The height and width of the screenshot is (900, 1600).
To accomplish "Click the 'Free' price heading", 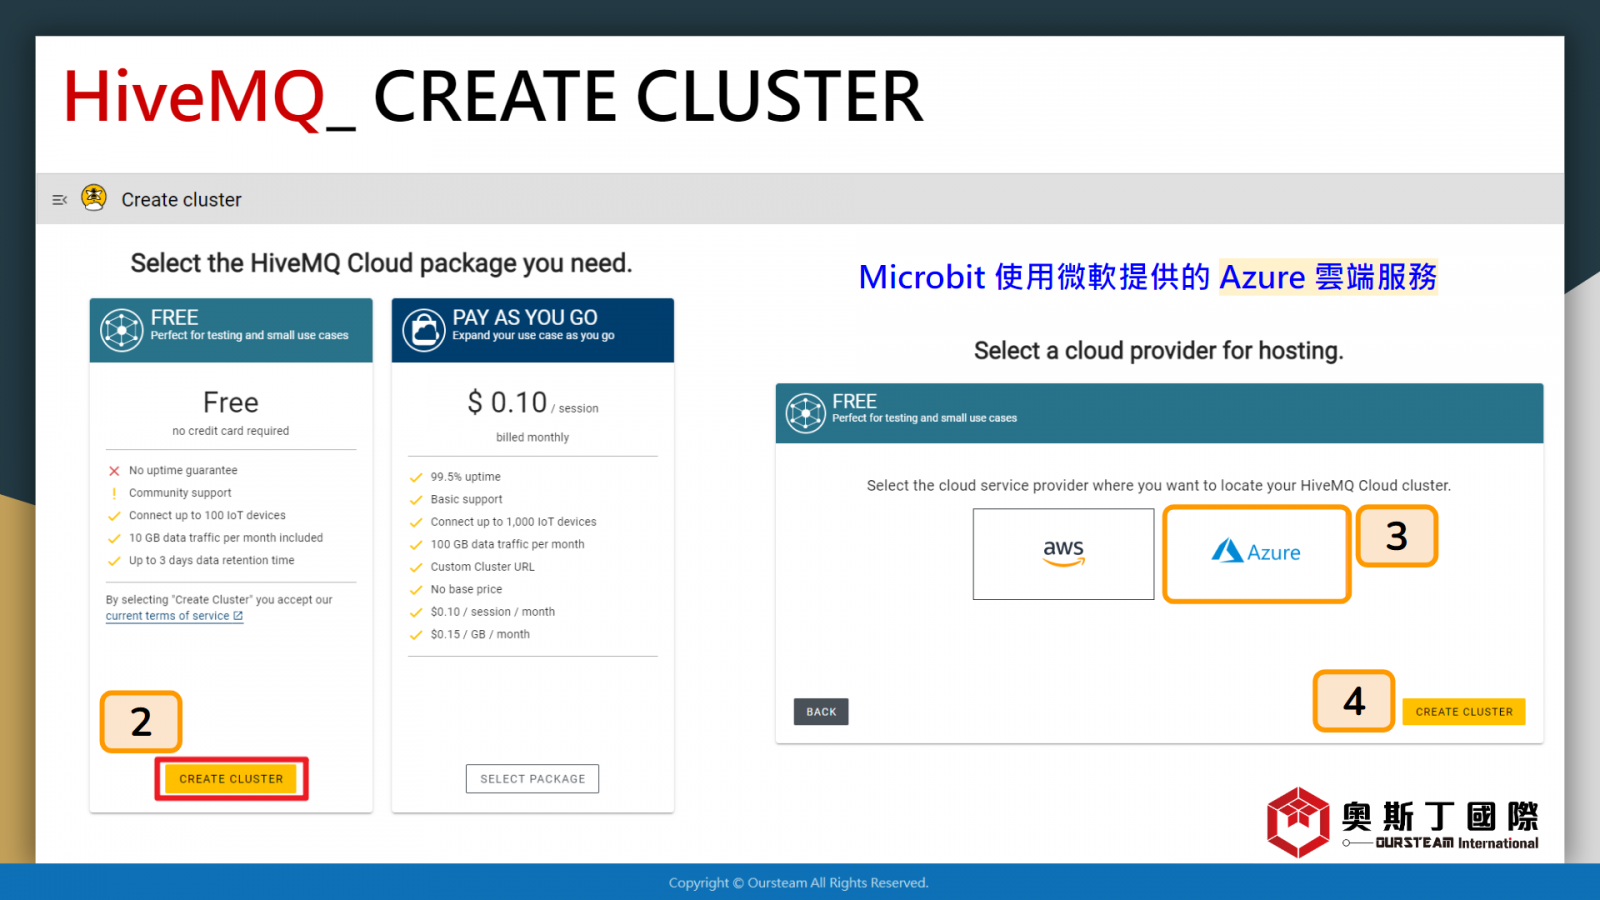I will point(231,402).
